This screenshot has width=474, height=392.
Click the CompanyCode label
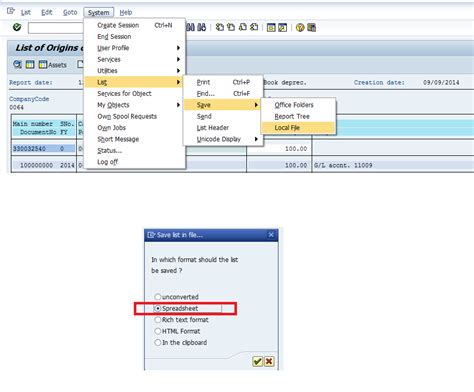pos(29,99)
